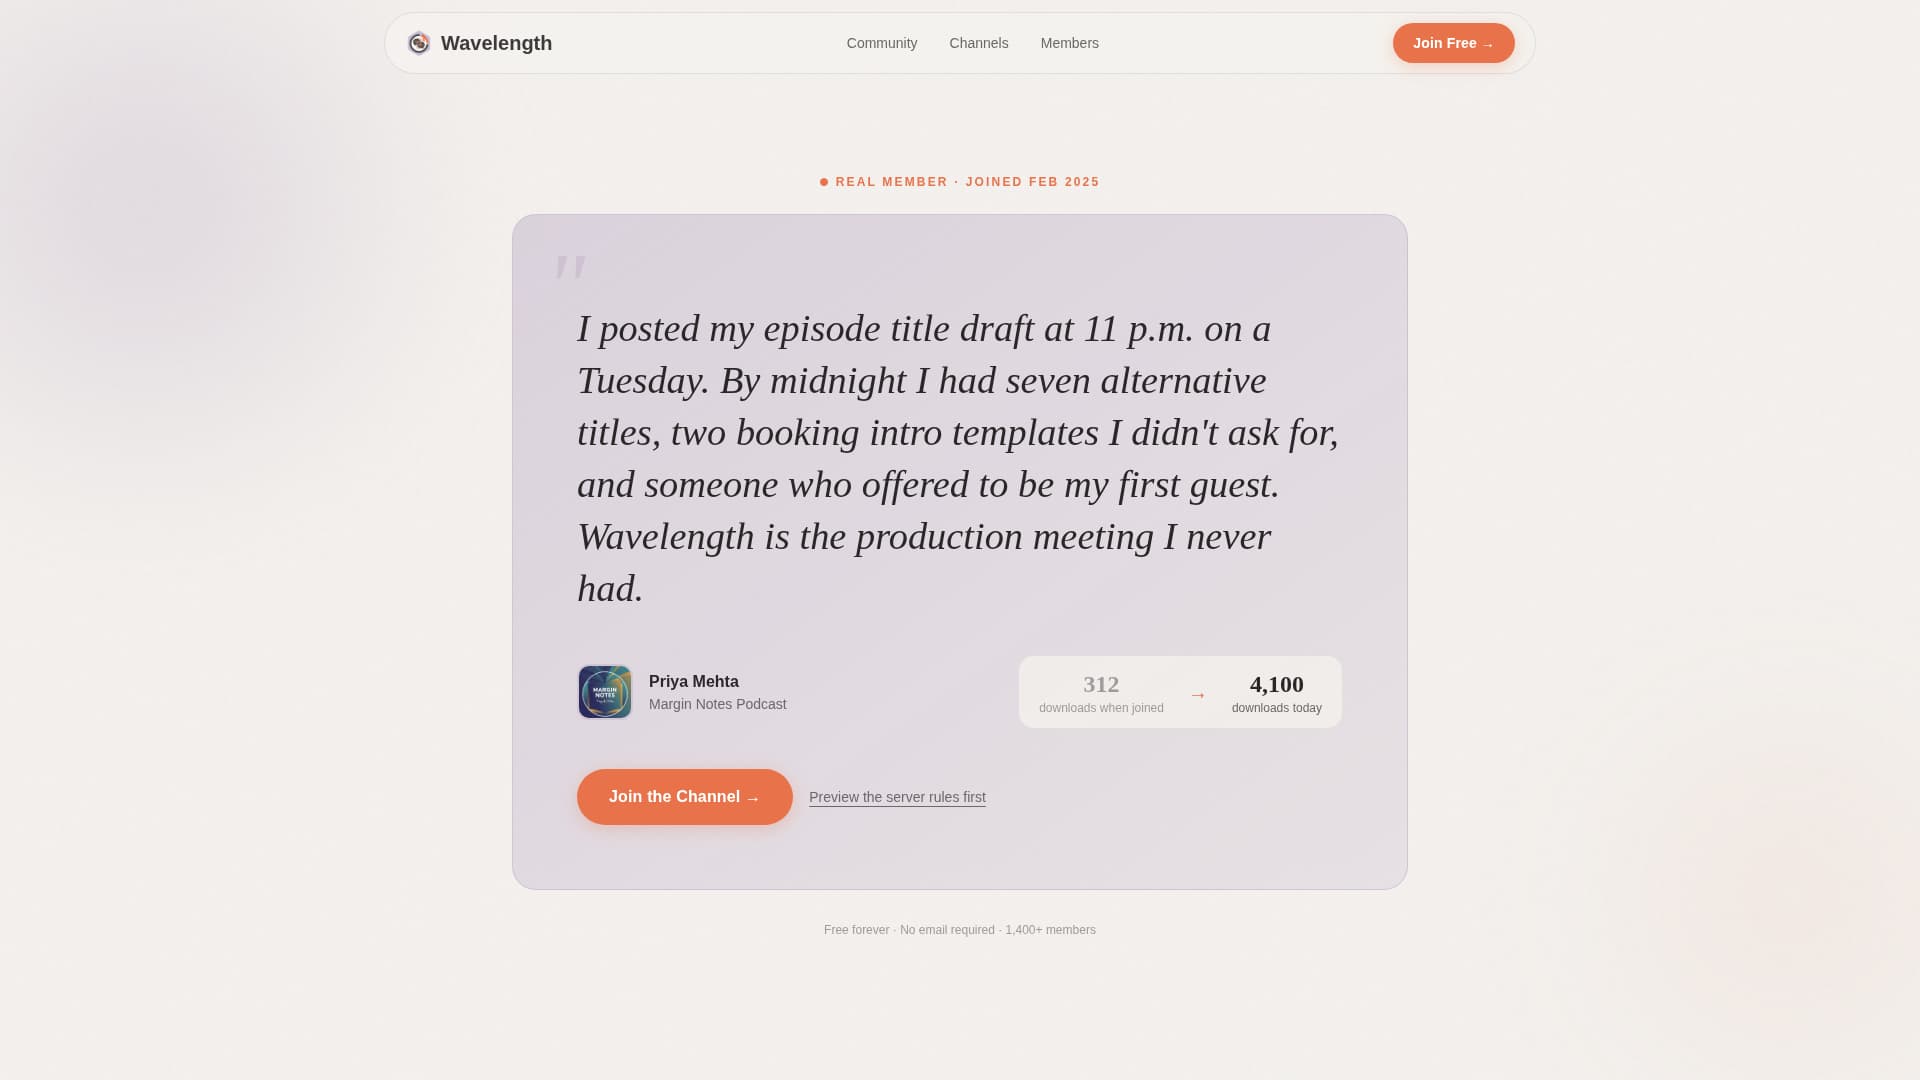
Task: Click the arrow in Join the Channel button
Action: [x=752, y=797]
